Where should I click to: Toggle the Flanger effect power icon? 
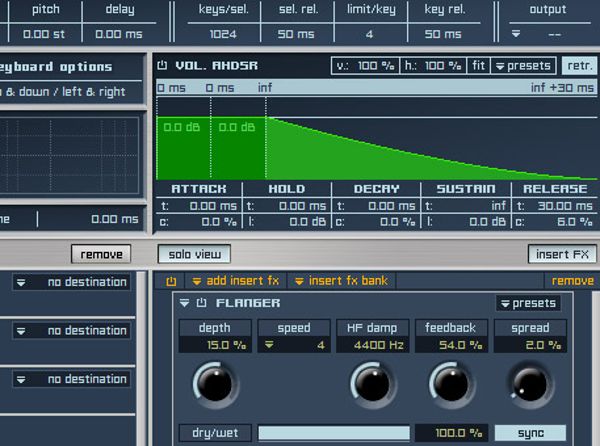coord(201,303)
